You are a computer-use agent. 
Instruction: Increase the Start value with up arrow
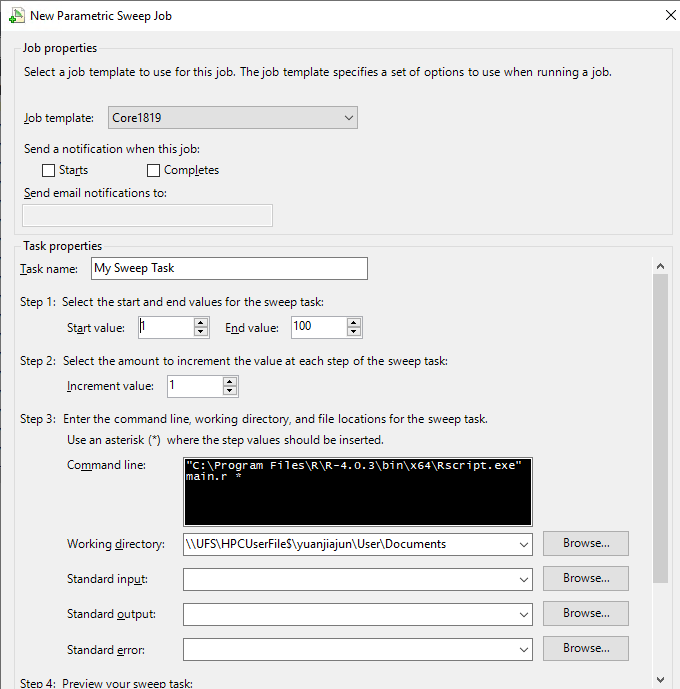click(201, 322)
